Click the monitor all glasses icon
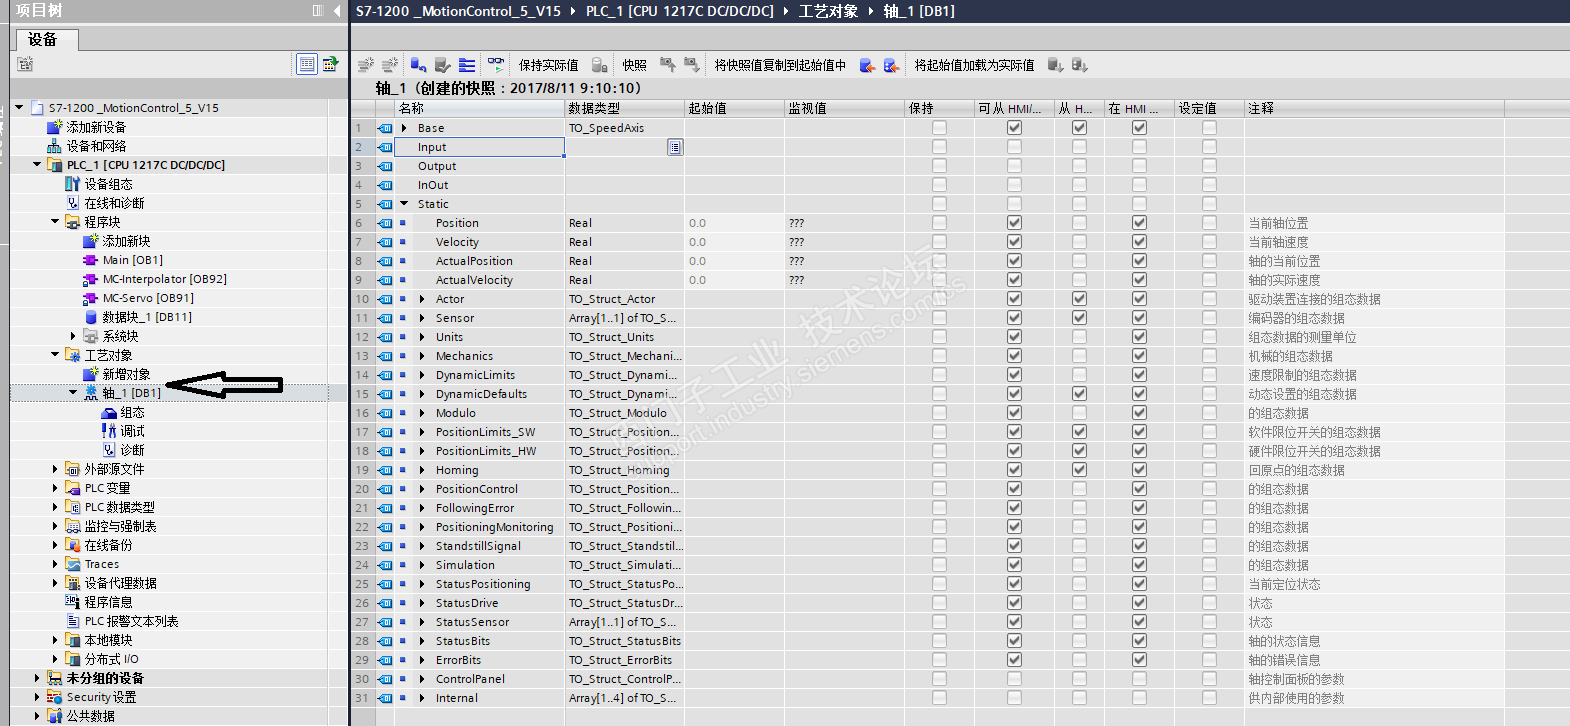1570x726 pixels. (496, 64)
